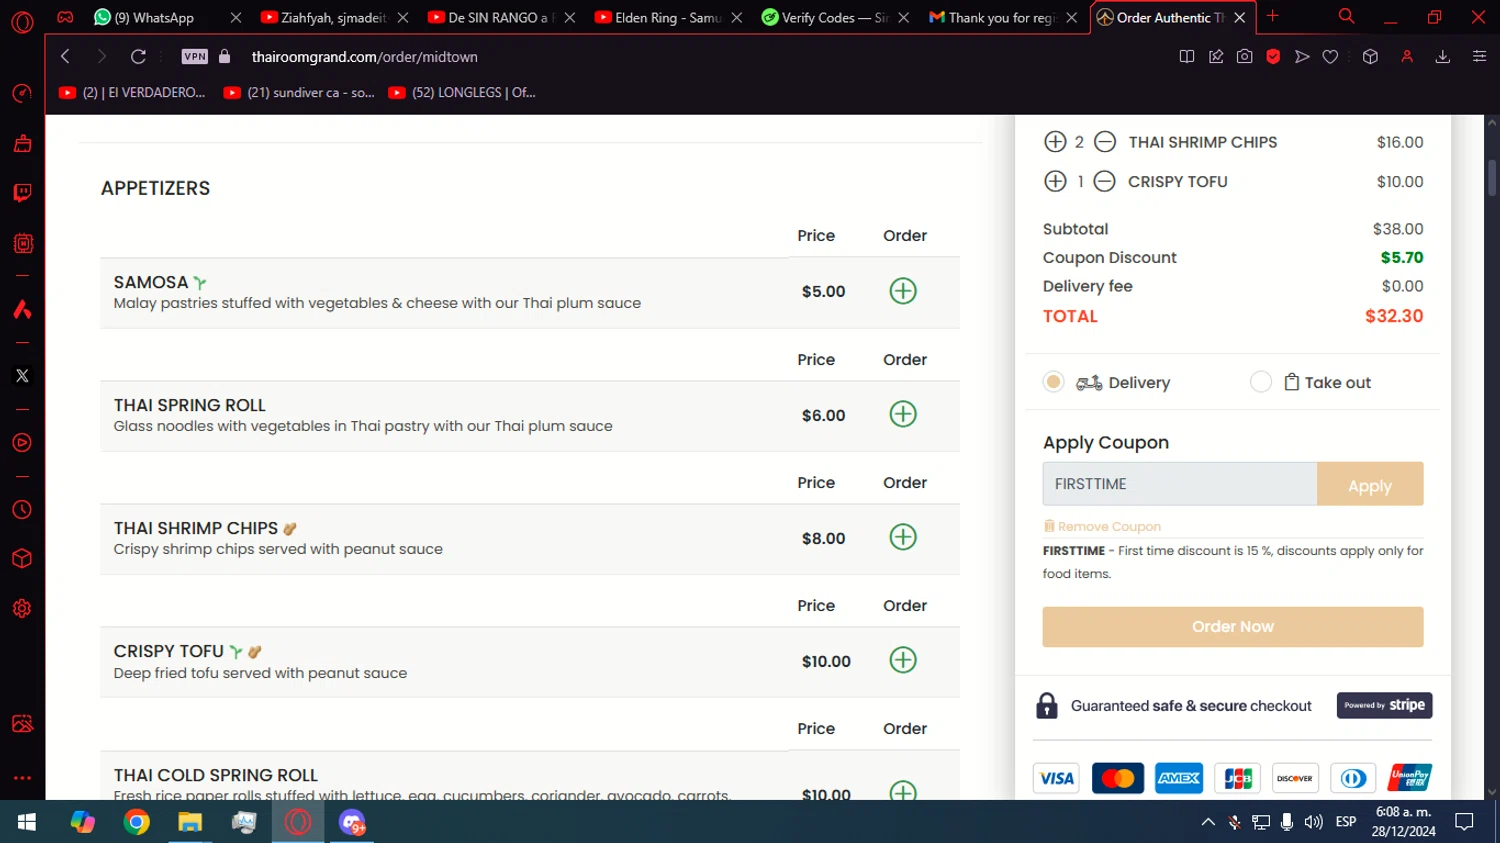Open the browser downloads panel
This screenshot has width=1500, height=843.
1442,57
